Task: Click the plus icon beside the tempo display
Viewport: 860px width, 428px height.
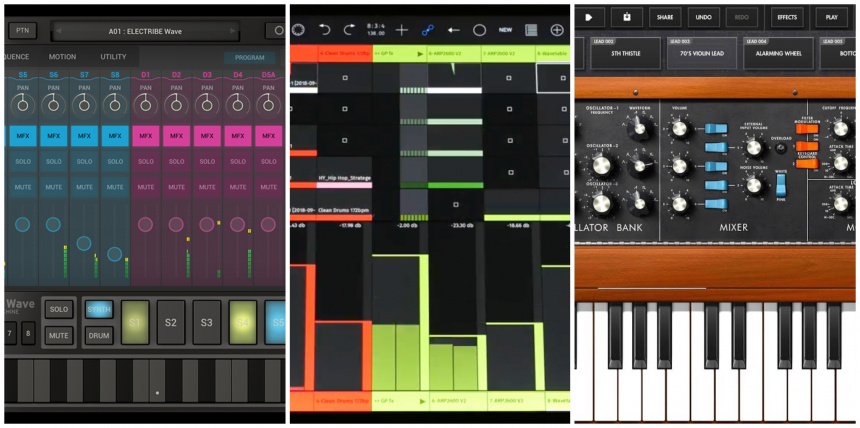Action: coord(402,30)
